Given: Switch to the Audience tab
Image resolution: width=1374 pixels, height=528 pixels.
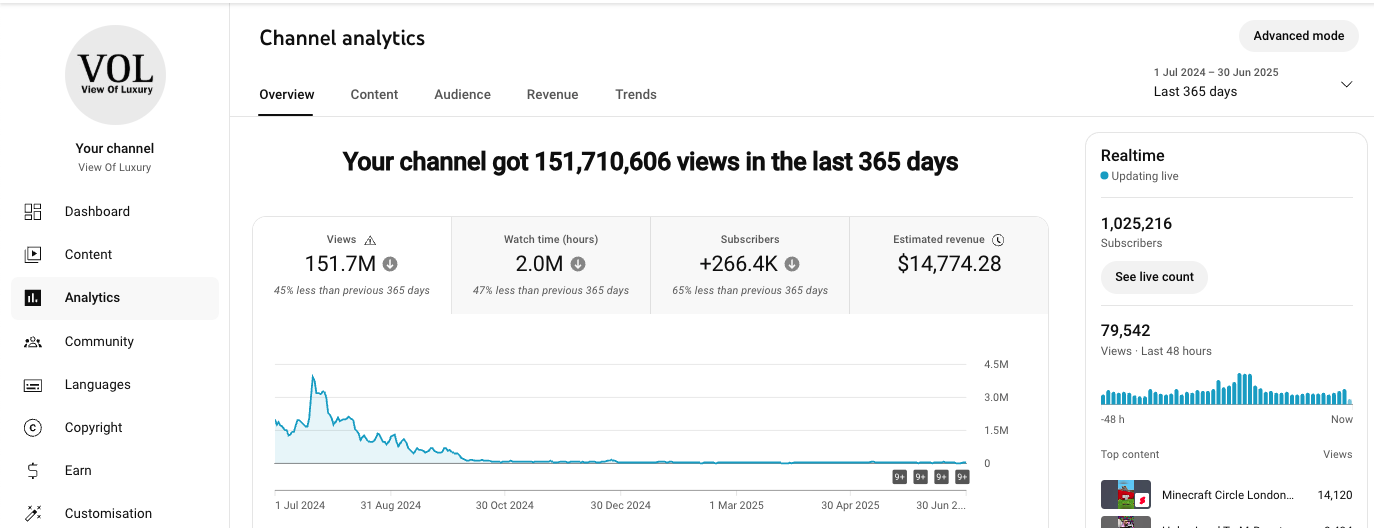Looking at the screenshot, I should click(x=462, y=95).
